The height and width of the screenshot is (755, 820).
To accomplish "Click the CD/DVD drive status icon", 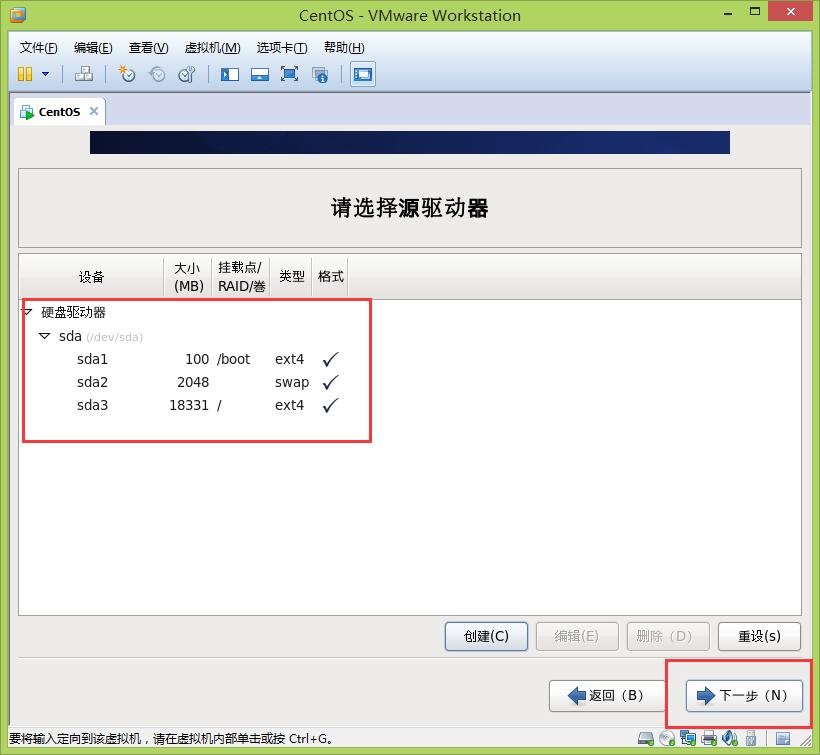I will [667, 740].
